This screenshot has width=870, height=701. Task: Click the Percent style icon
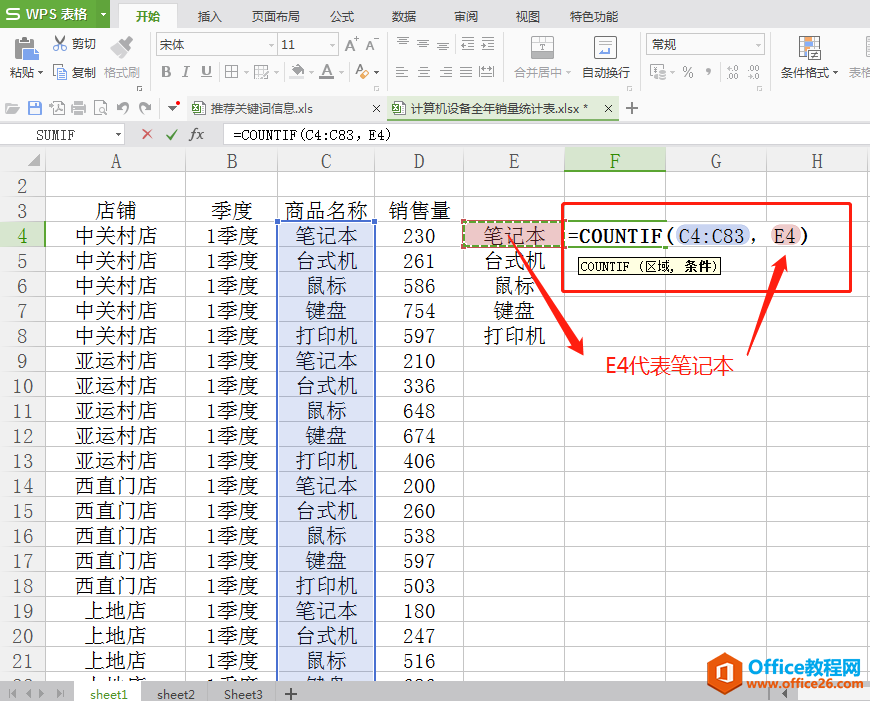pos(687,72)
